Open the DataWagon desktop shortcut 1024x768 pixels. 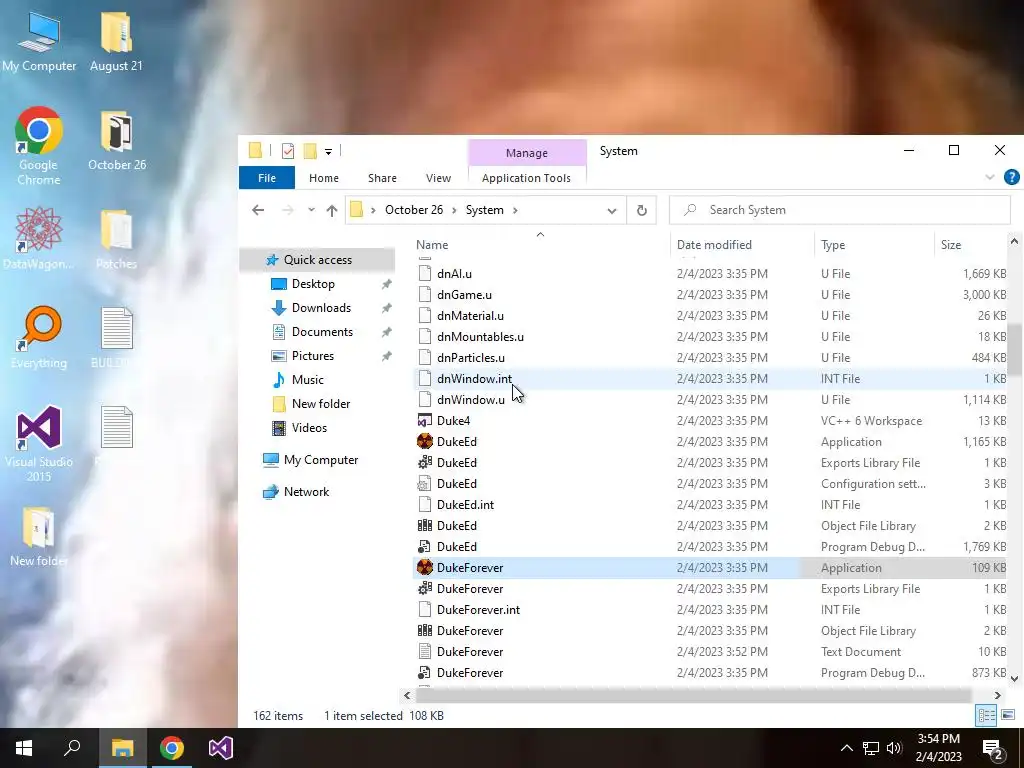pyautogui.click(x=39, y=238)
